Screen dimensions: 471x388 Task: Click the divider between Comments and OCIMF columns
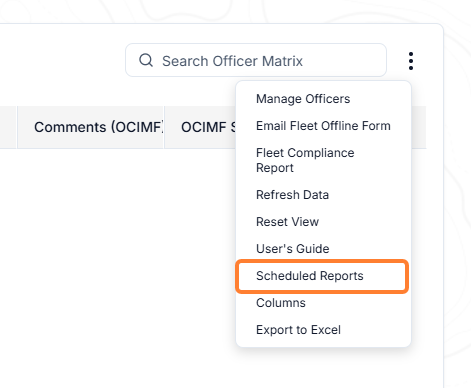(164, 127)
